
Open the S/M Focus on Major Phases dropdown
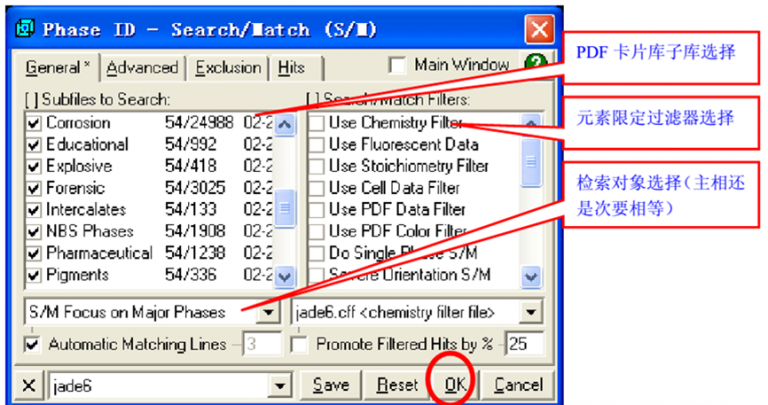pyautogui.click(x=268, y=312)
